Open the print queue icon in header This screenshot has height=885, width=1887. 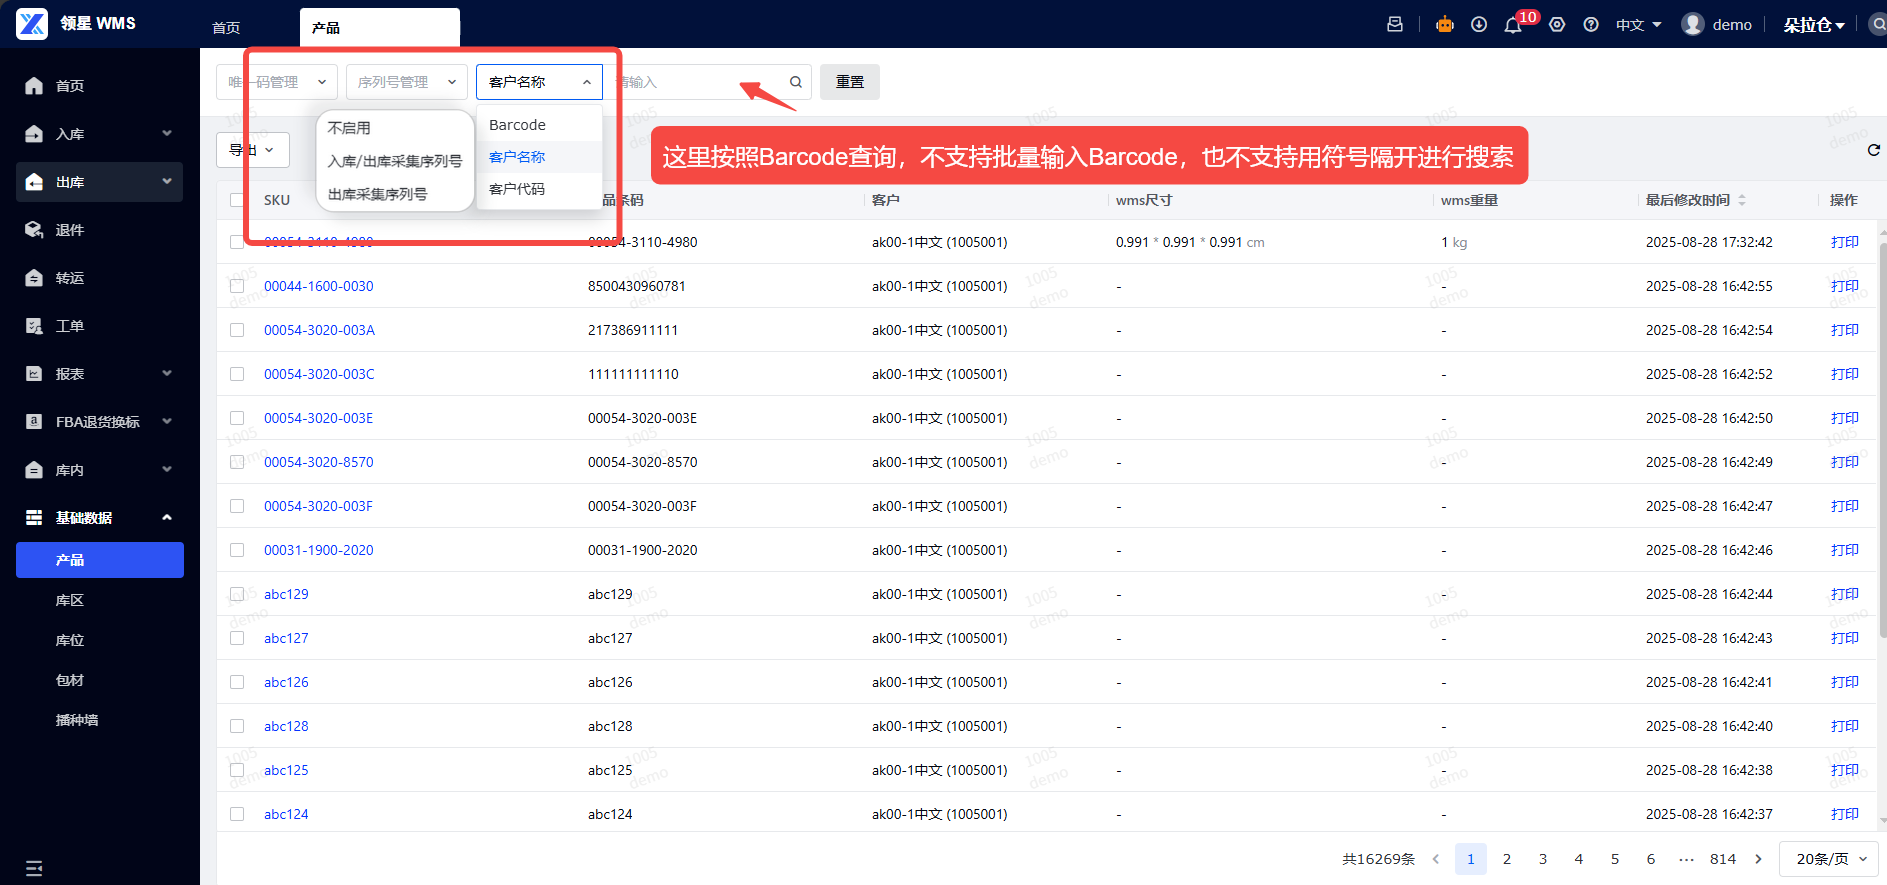pos(1395,24)
